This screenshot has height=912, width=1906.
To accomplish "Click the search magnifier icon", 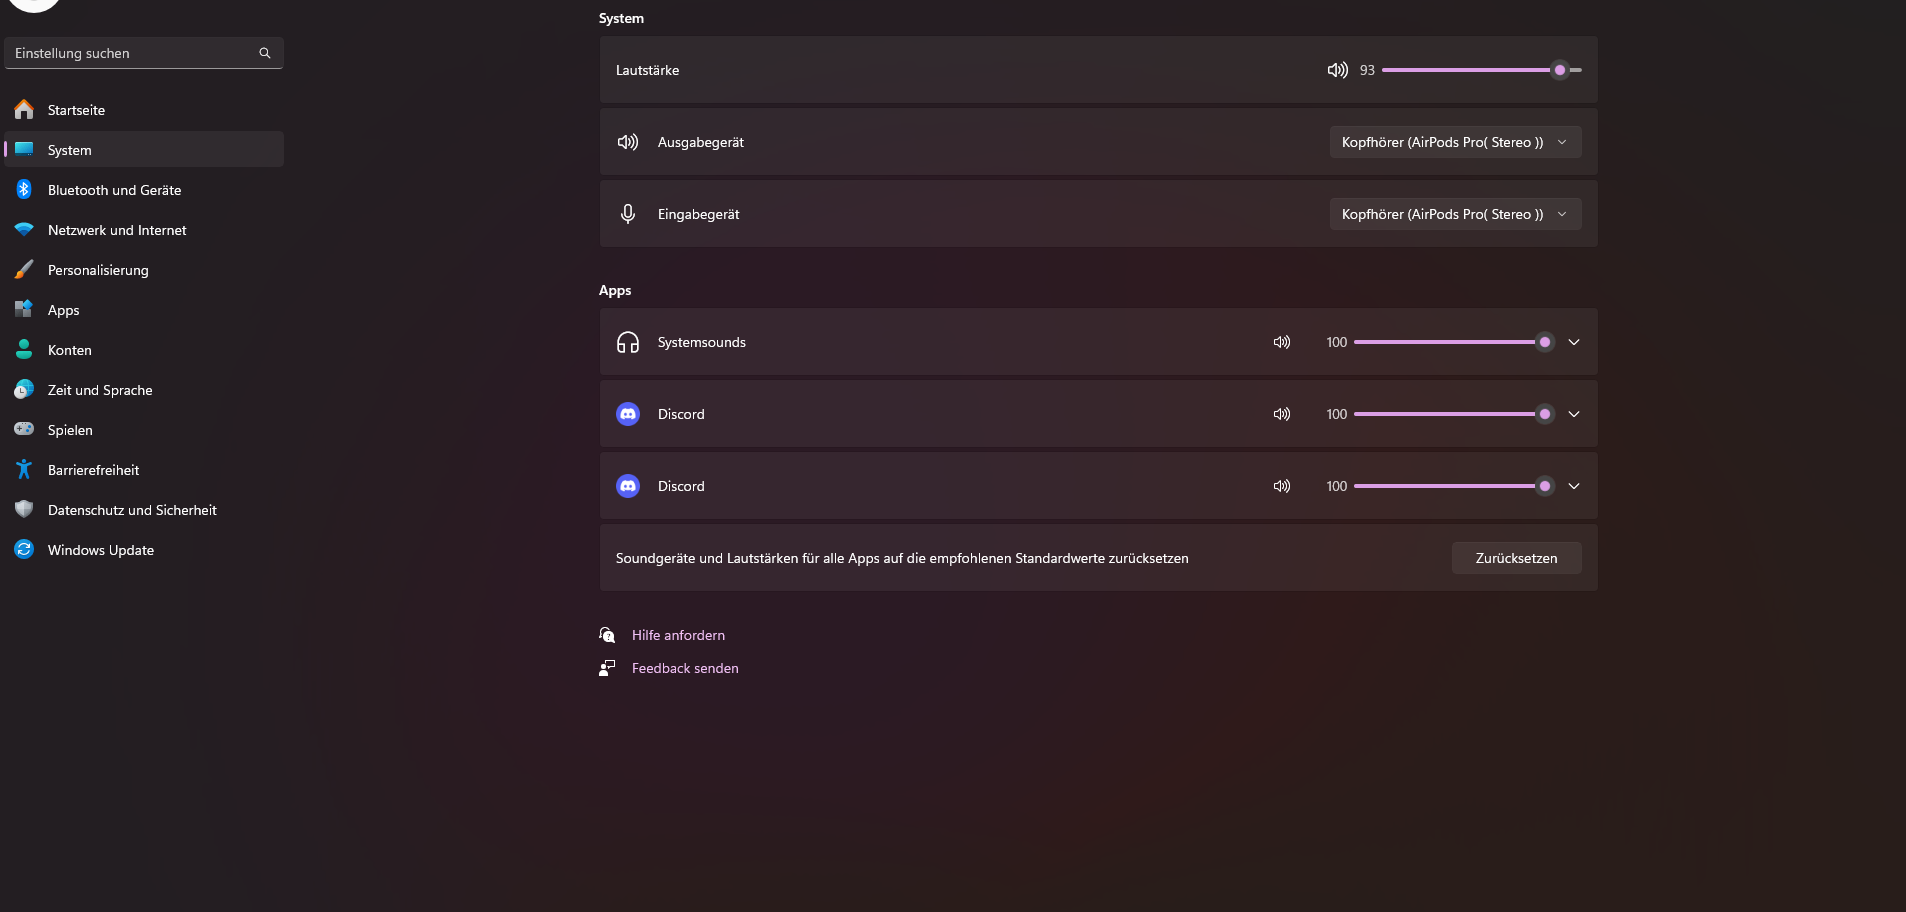I will [265, 53].
